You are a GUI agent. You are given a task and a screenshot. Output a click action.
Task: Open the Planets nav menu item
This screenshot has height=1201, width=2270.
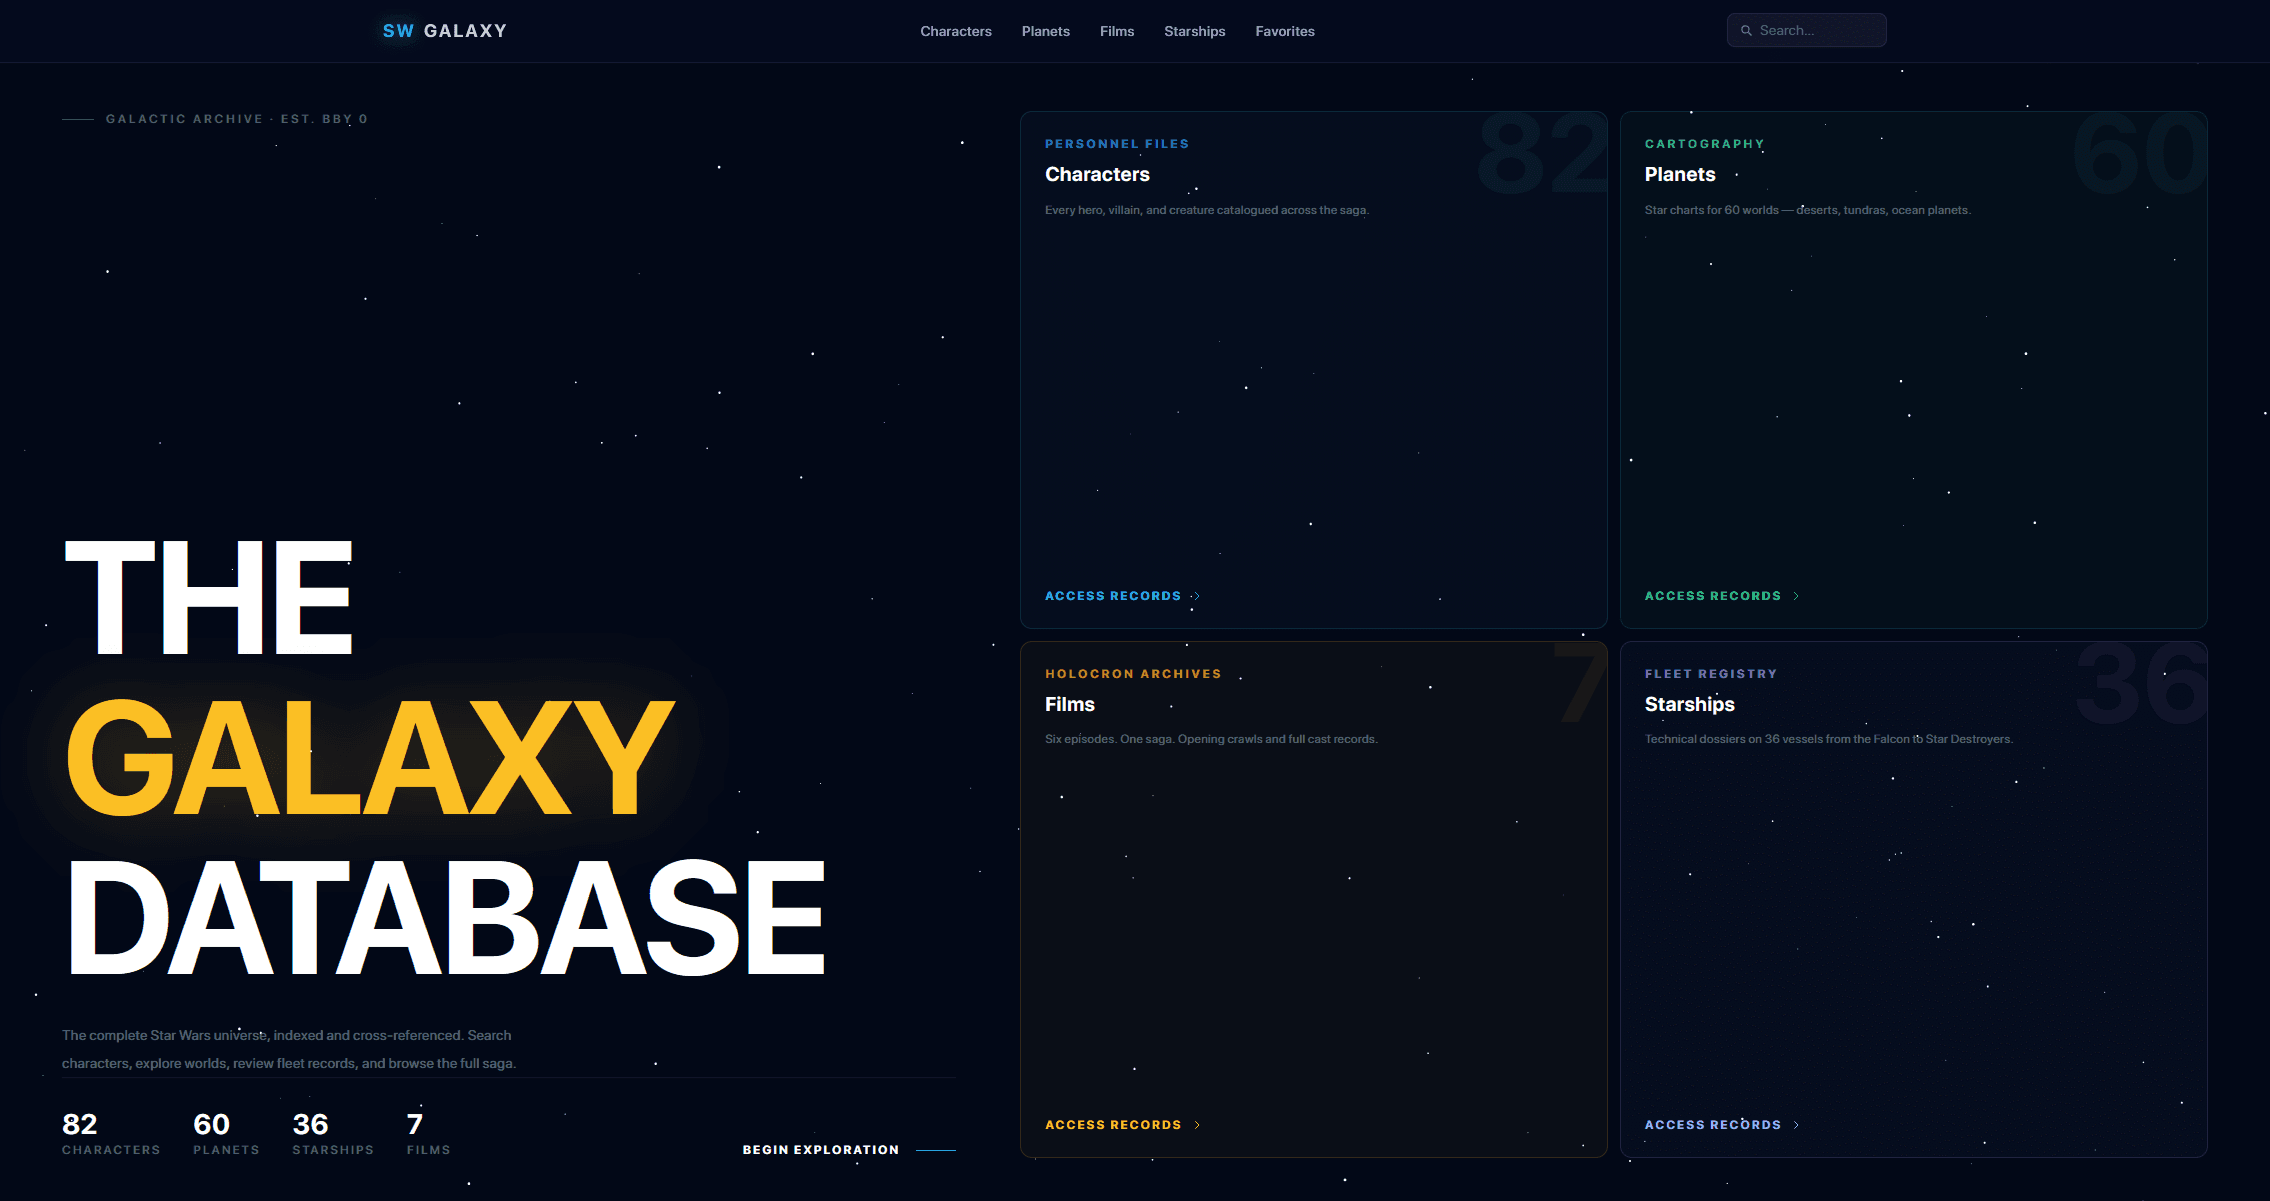coord(1046,31)
